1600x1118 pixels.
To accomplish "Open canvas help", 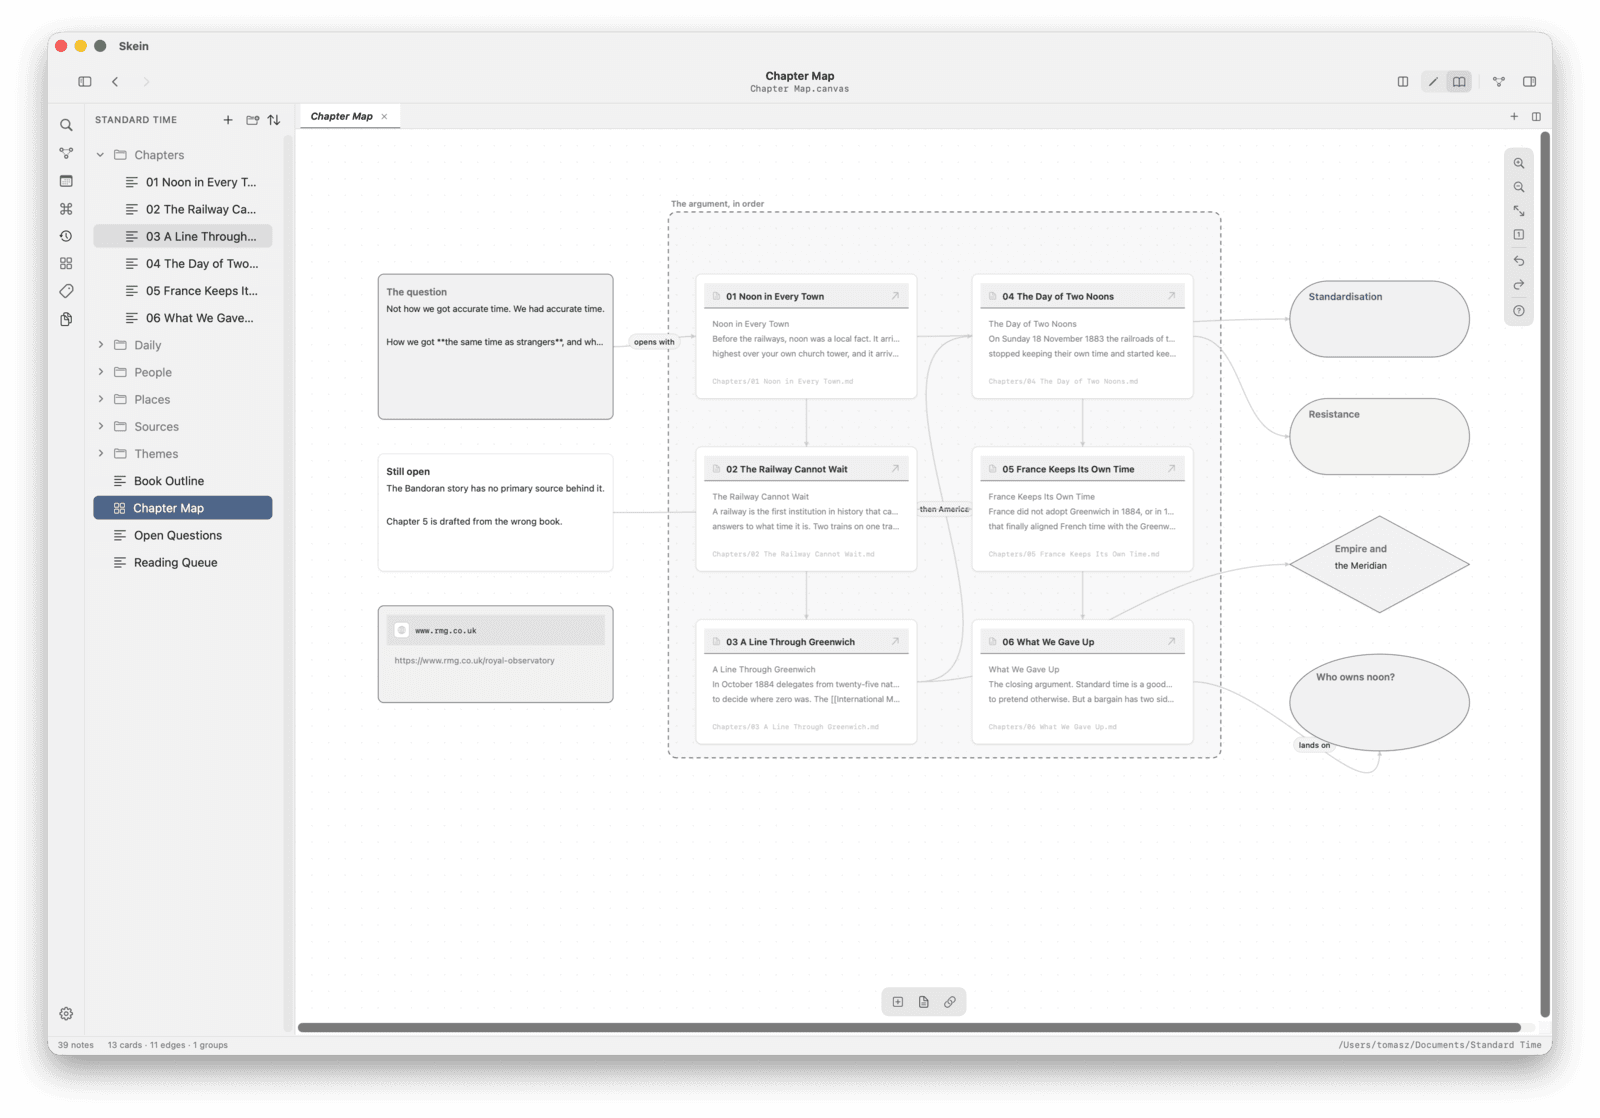I will (1519, 311).
